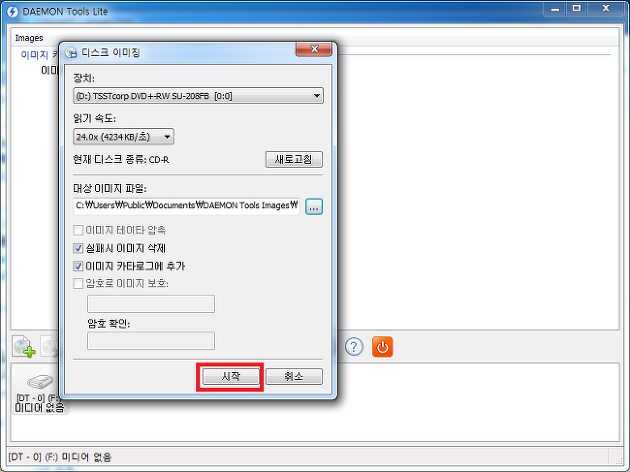The height and width of the screenshot is (472, 630).
Task: Enable '암호로 이미지 보호' checkbox
Action: click(x=78, y=284)
